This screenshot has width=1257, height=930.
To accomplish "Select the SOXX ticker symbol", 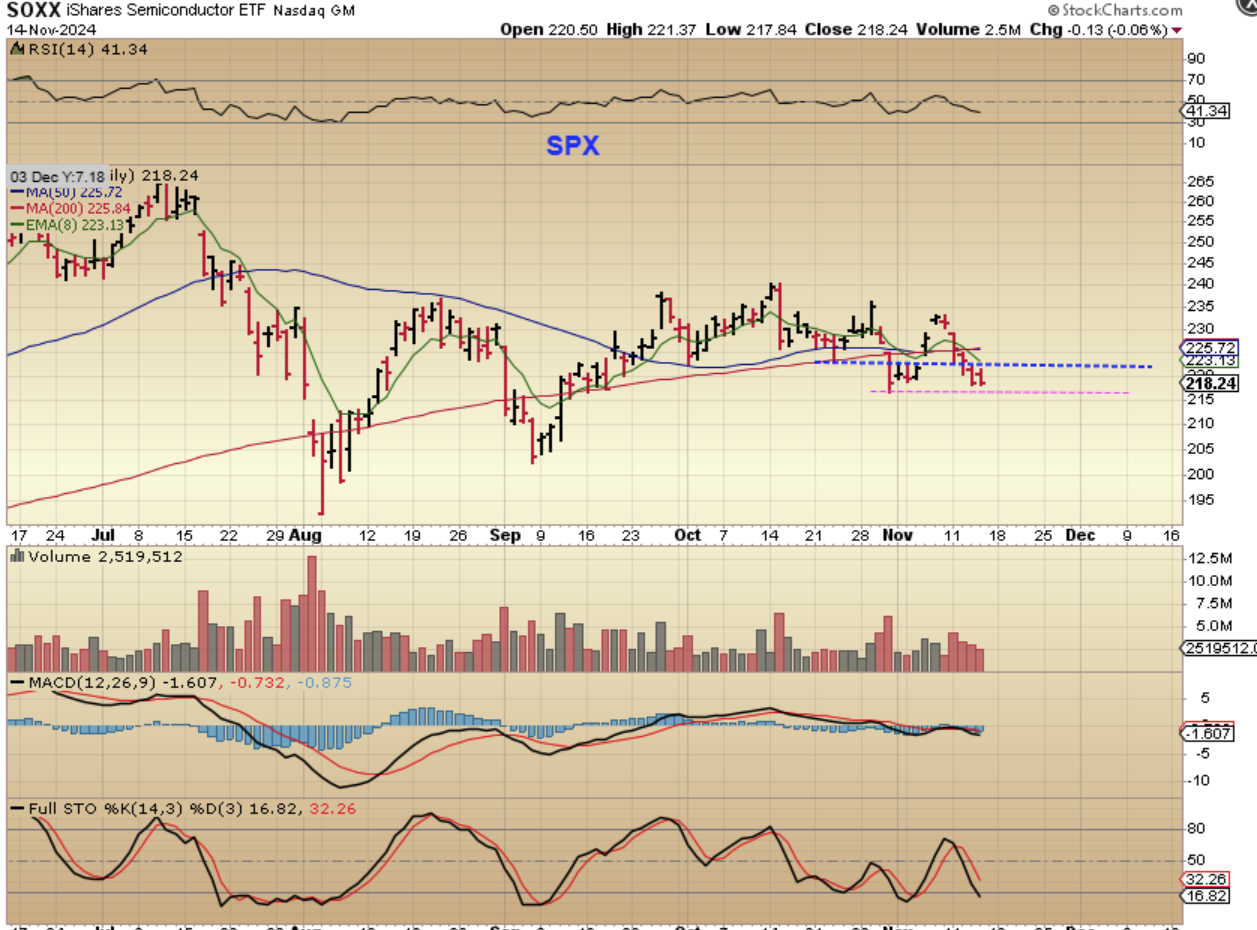I will [34, 10].
